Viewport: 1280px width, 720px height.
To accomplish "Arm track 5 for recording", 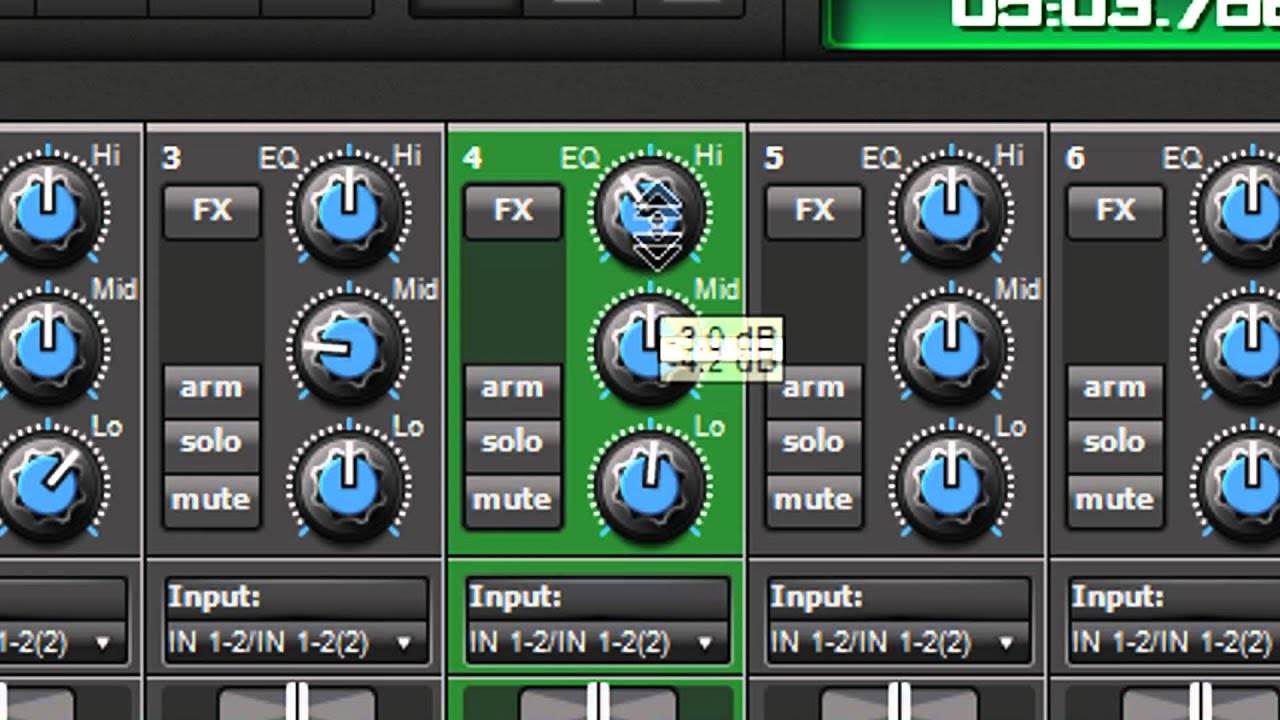I will (x=814, y=389).
